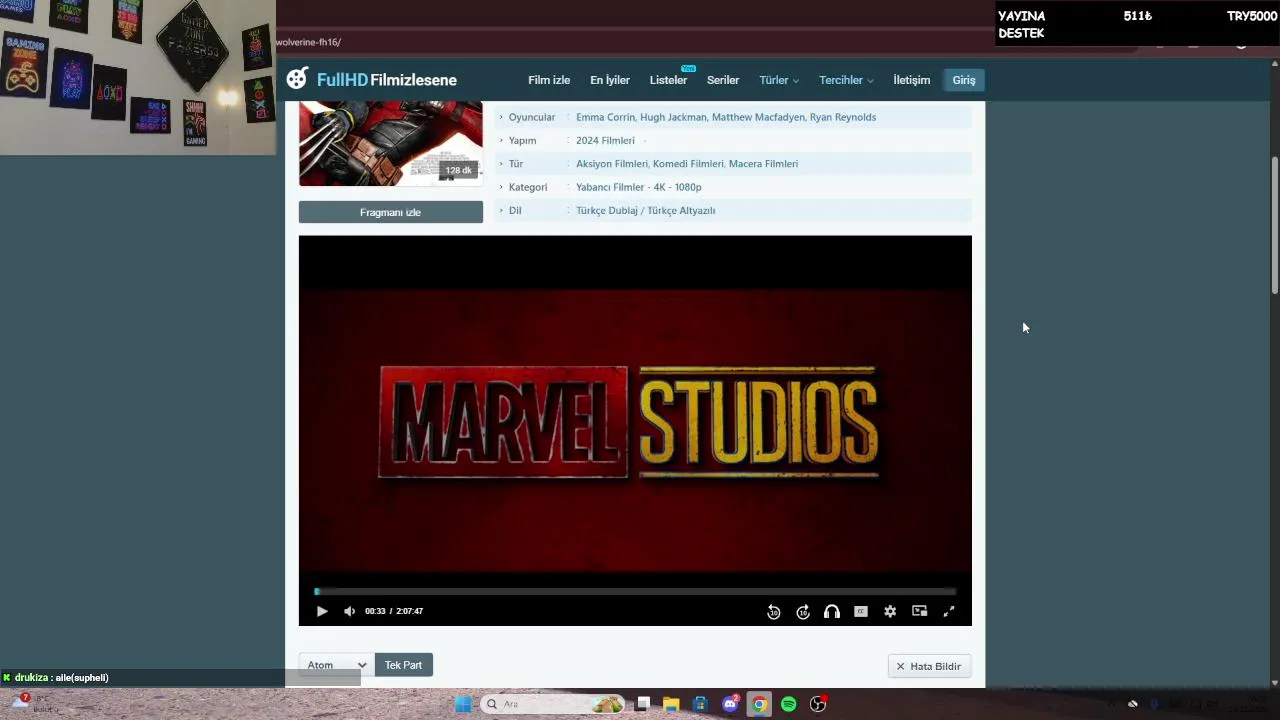Open Spotify from the taskbar

pos(788,704)
